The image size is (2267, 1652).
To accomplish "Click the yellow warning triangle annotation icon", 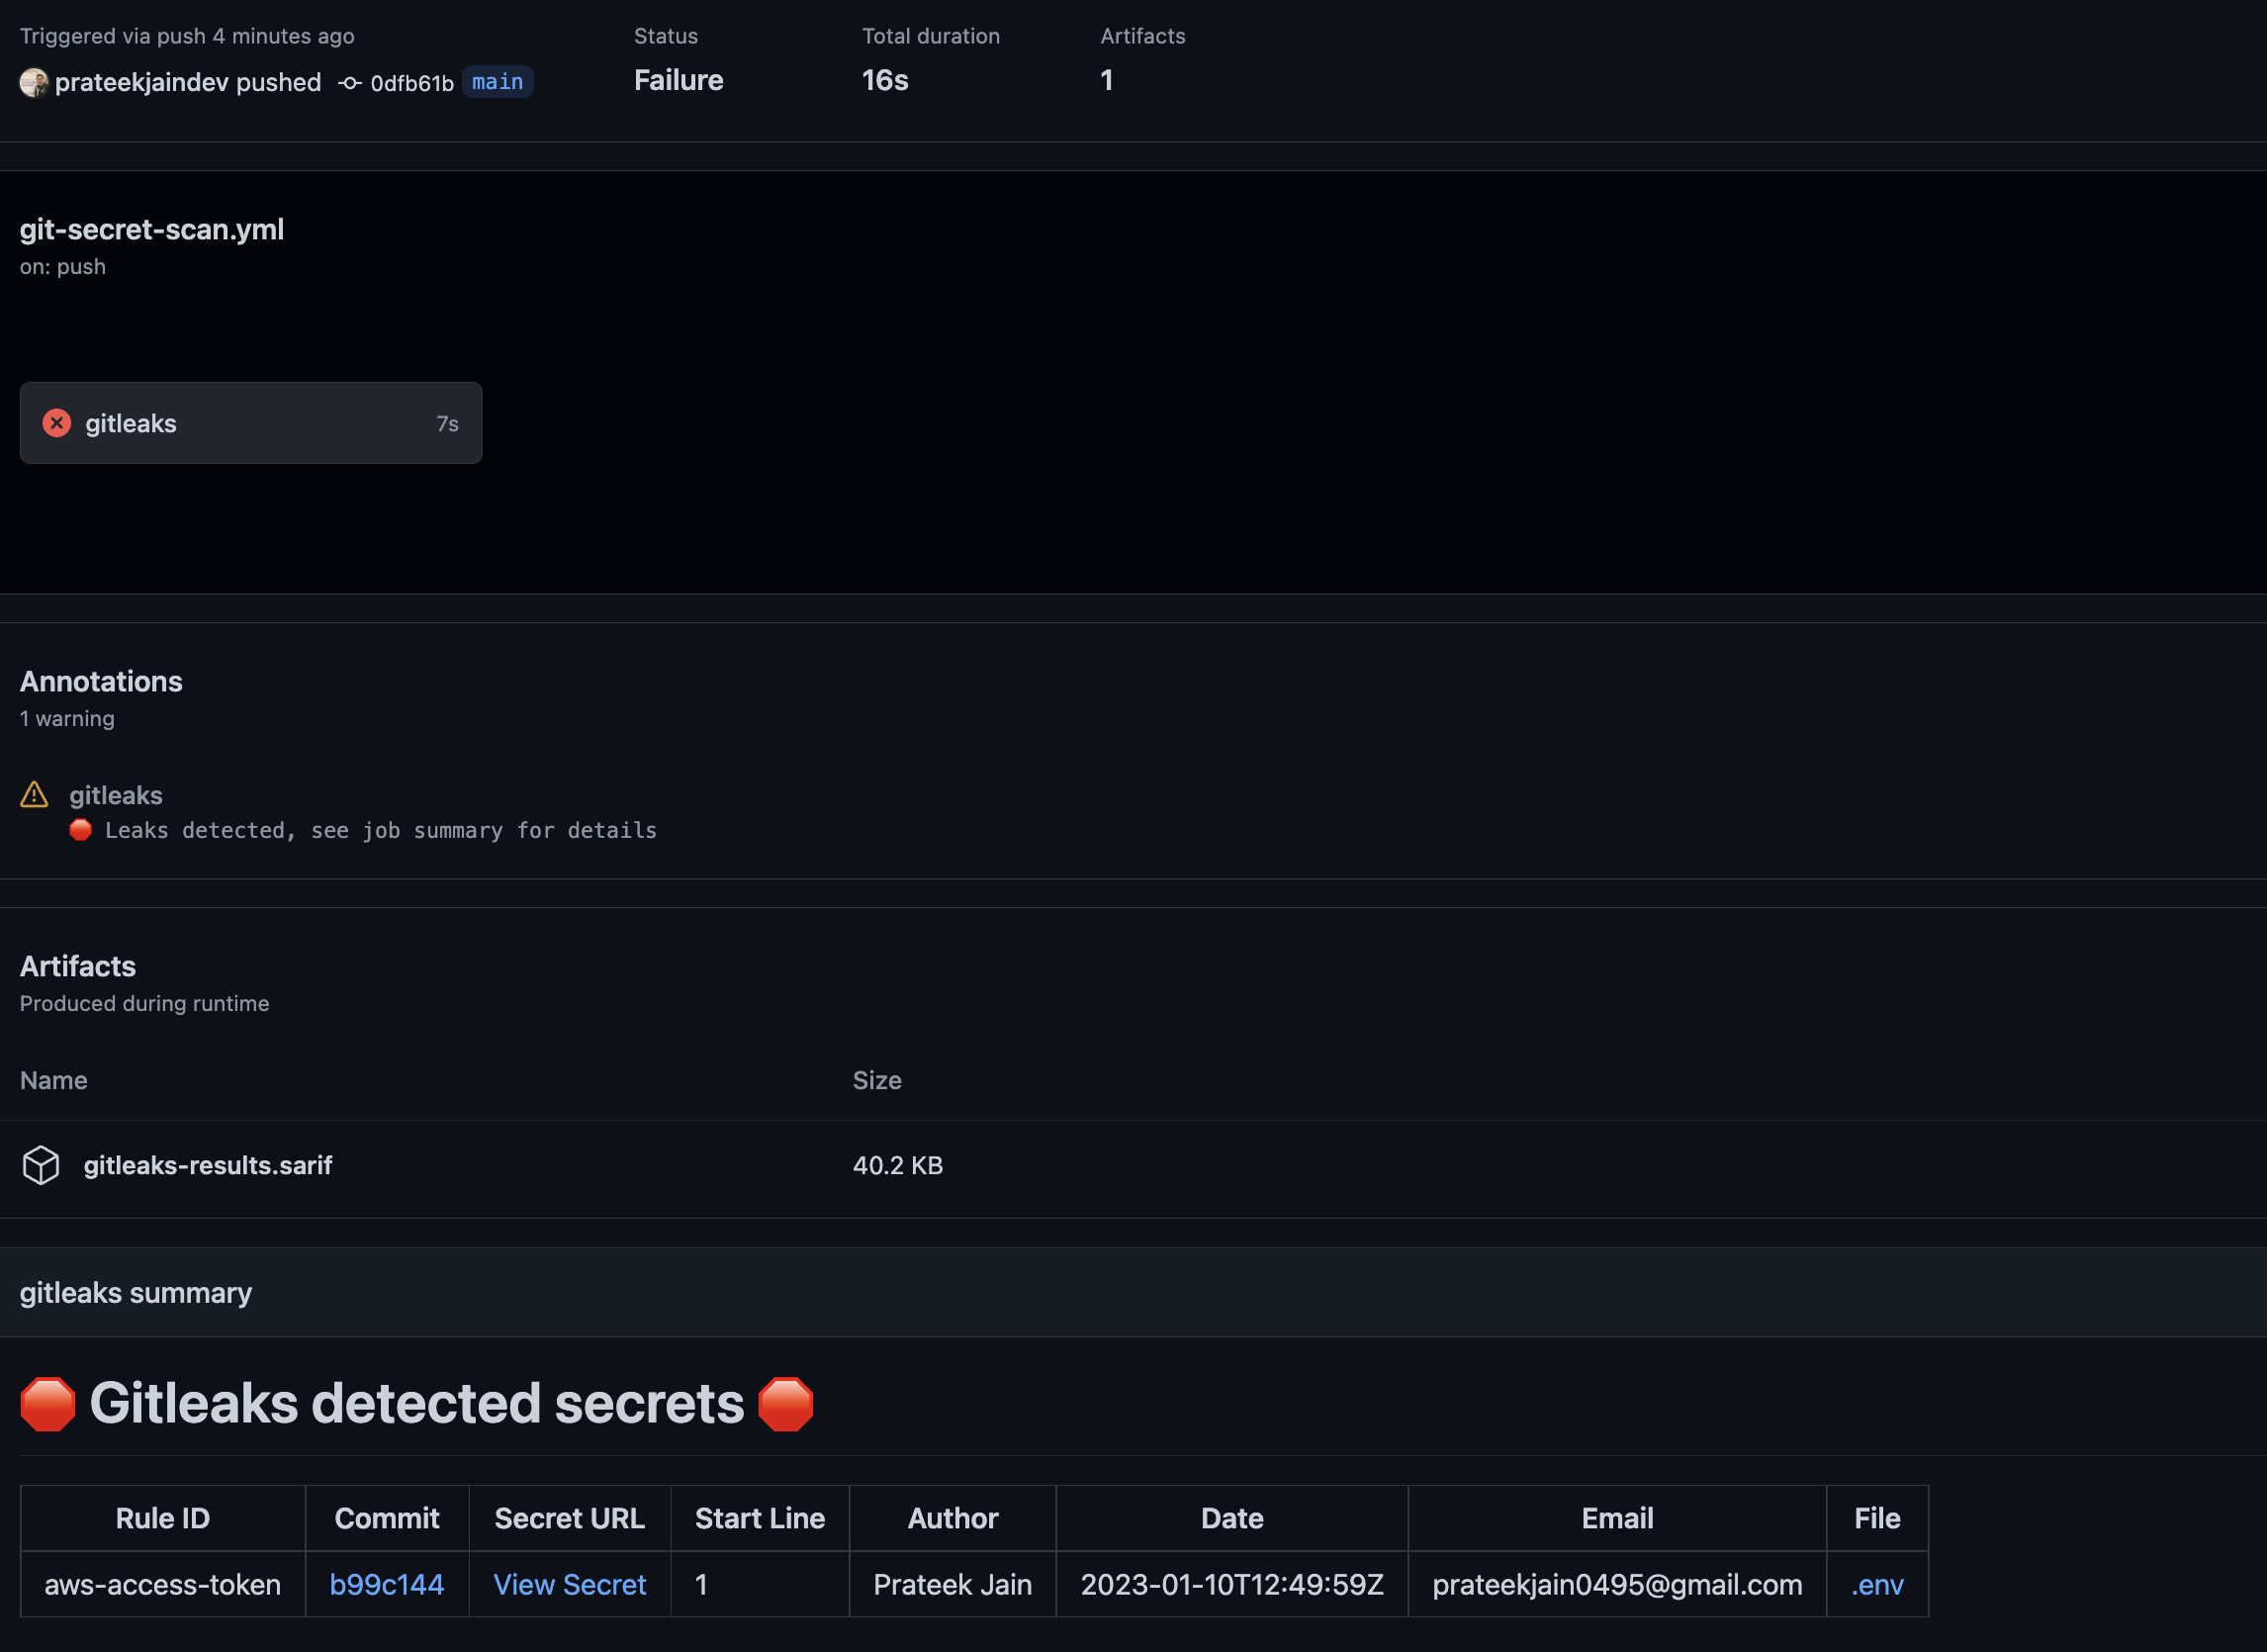I will click(34, 795).
